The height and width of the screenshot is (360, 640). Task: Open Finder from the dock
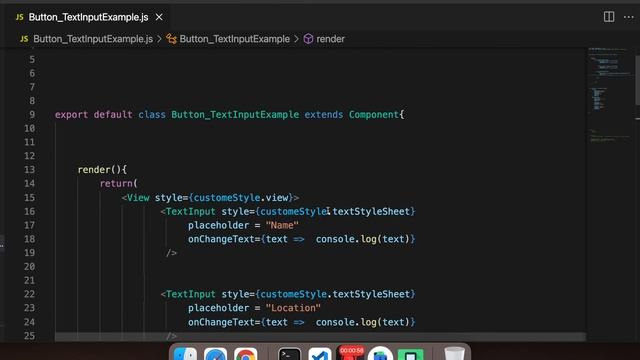pos(185,353)
